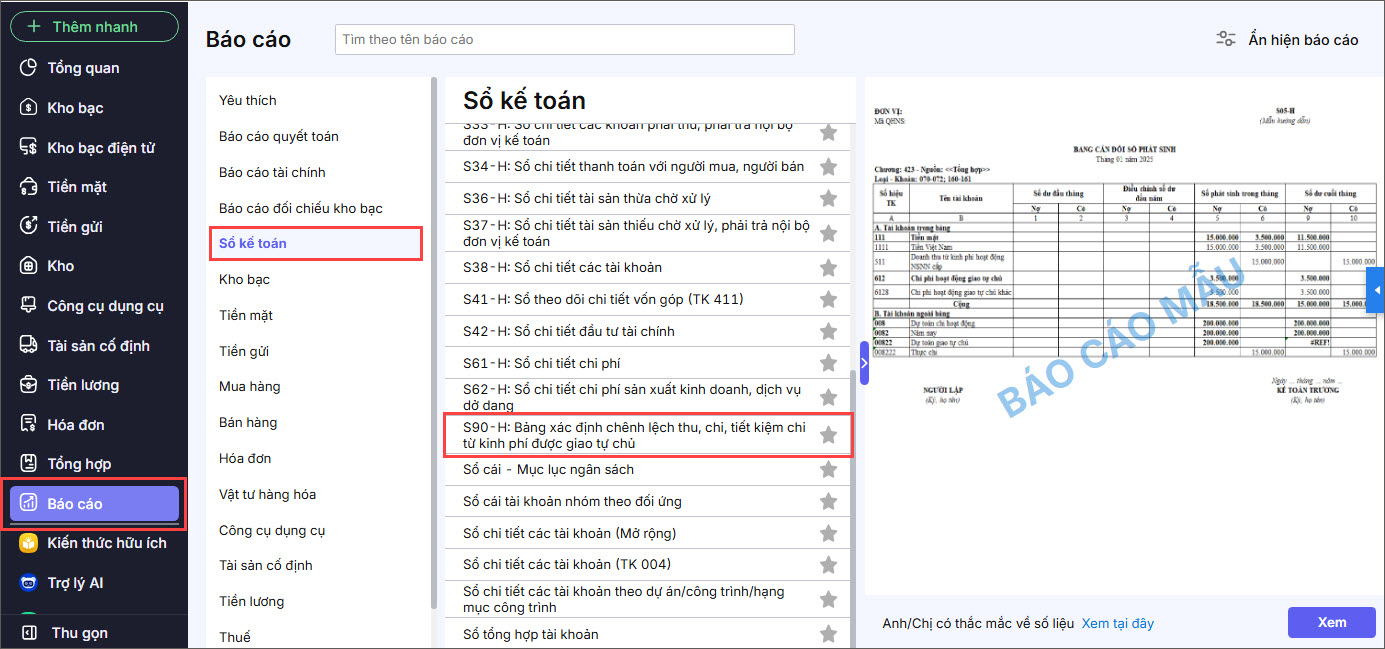Open the Trợ lý AI robot icon
Image resolution: width=1385 pixels, height=649 pixels.
29,583
